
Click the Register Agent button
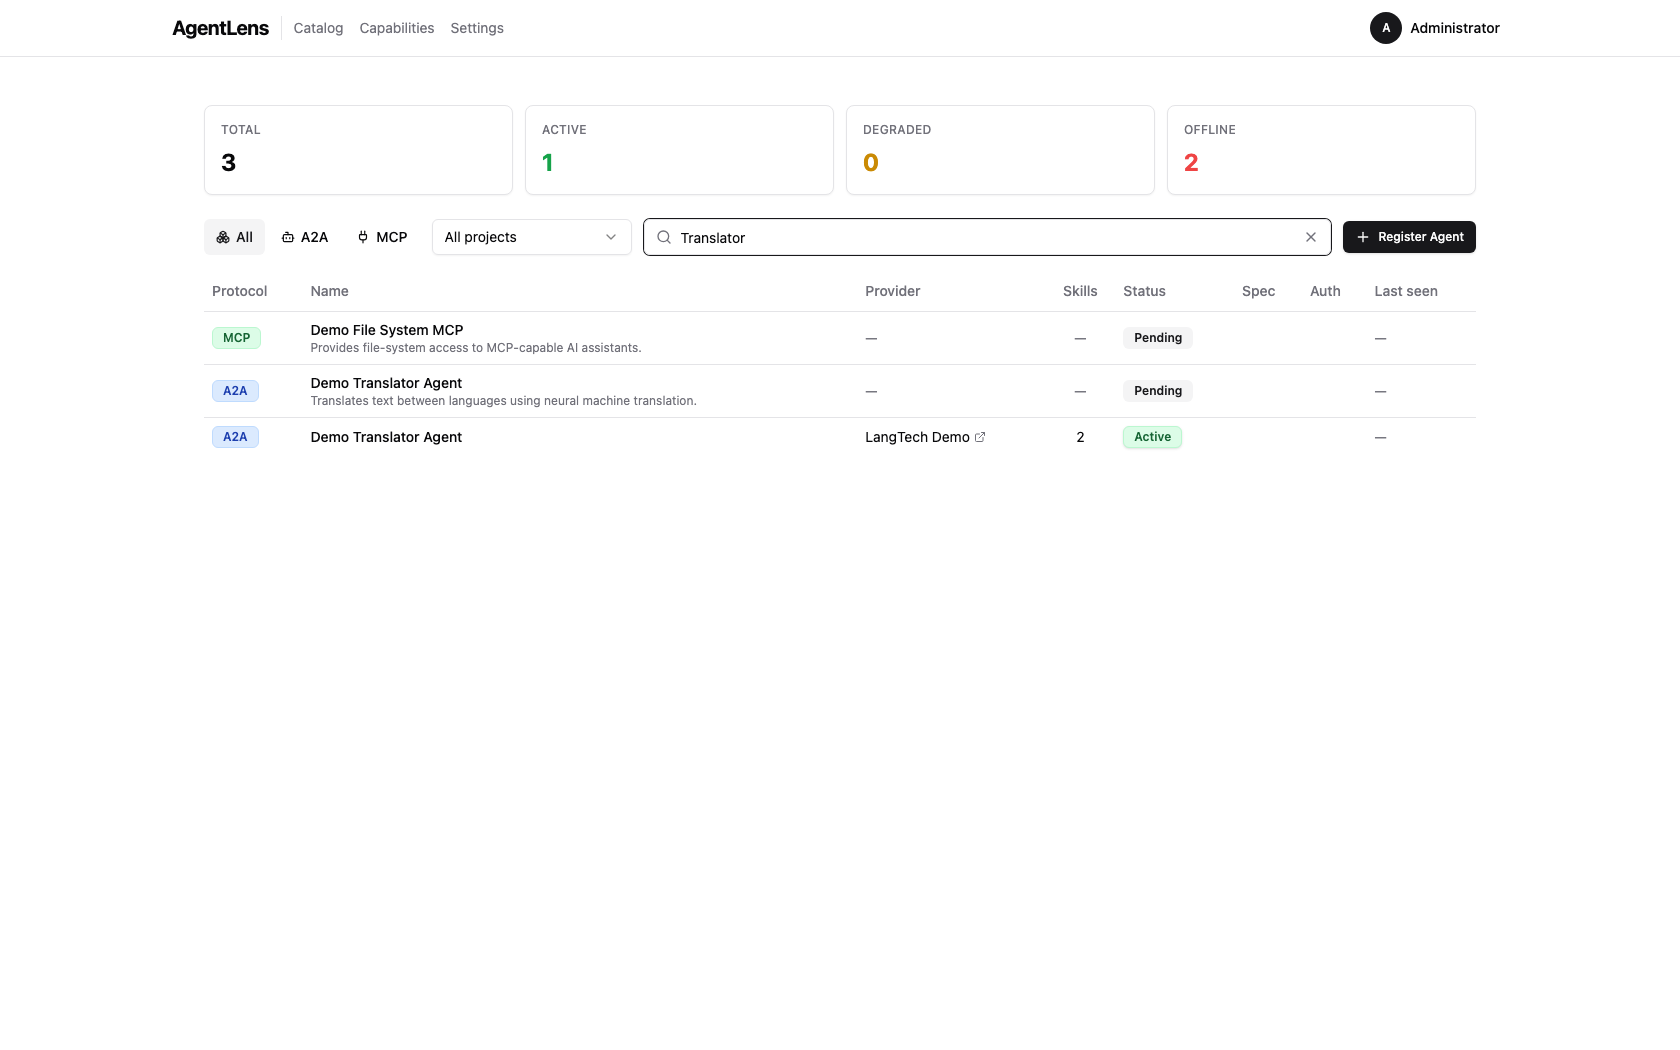[x=1409, y=237]
